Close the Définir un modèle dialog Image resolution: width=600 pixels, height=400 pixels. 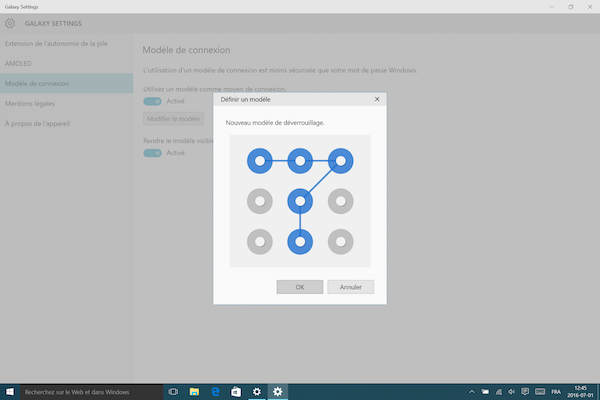tap(377, 99)
